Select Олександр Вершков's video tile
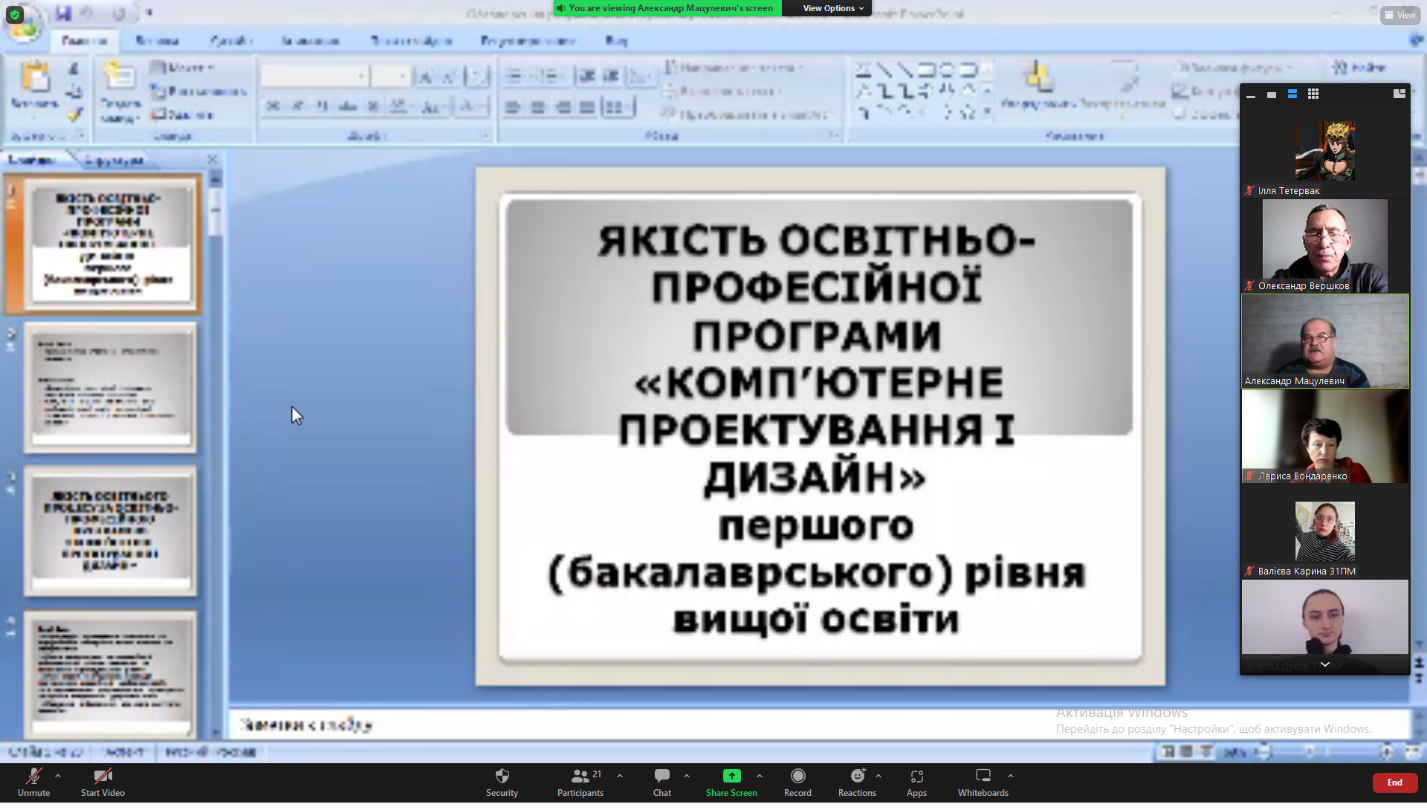This screenshot has height=810, width=1427. (1325, 245)
